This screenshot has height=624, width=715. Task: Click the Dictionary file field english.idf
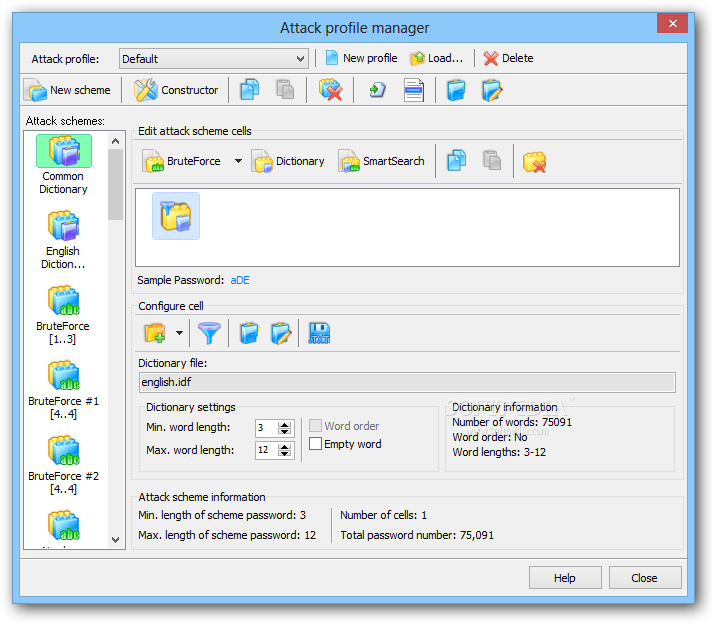pyautogui.click(x=407, y=382)
